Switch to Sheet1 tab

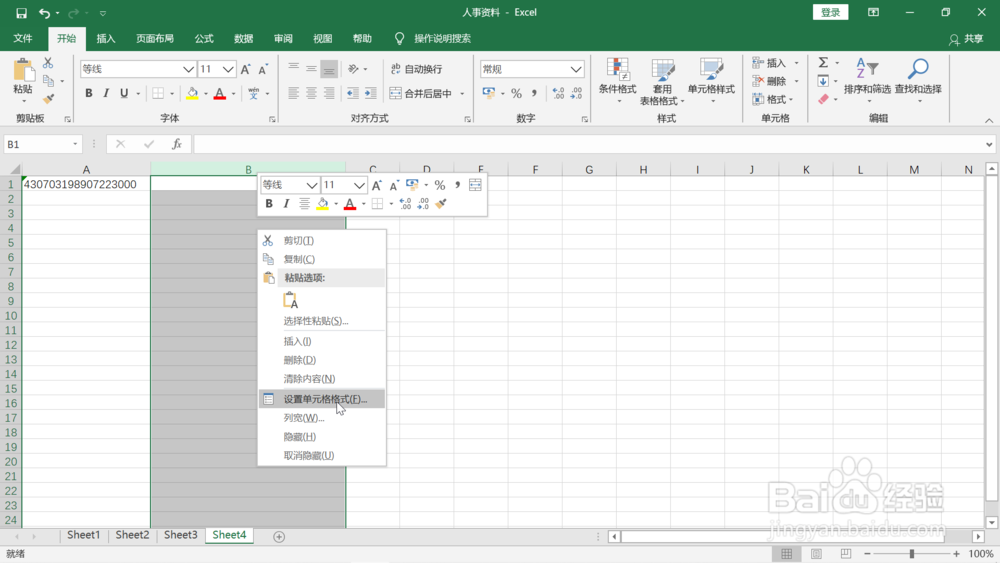point(84,535)
